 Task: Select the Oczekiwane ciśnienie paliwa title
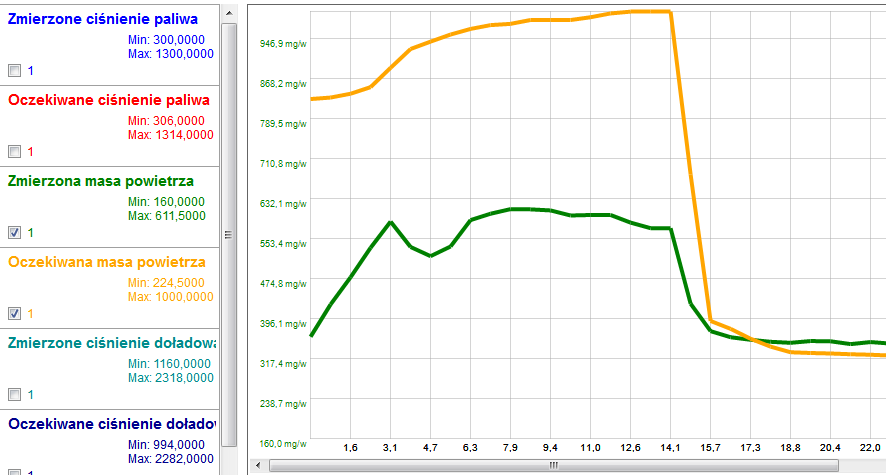pyautogui.click(x=108, y=100)
